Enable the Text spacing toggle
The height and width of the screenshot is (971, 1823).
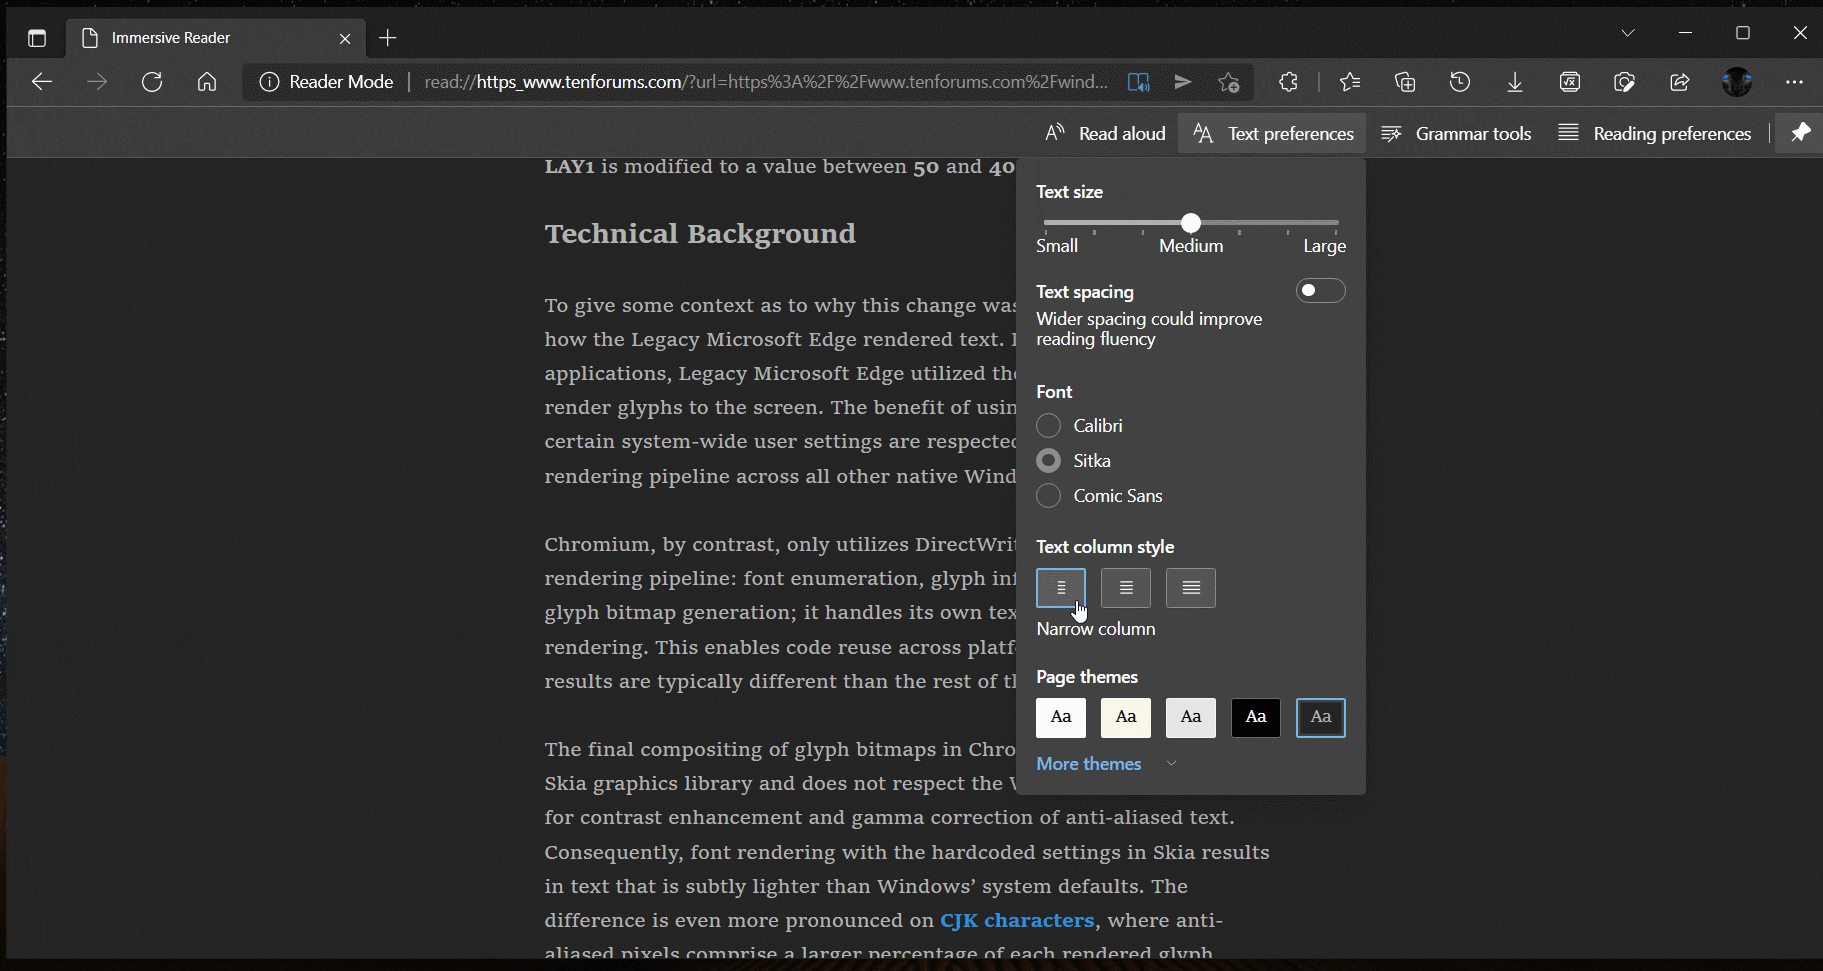1320,291
